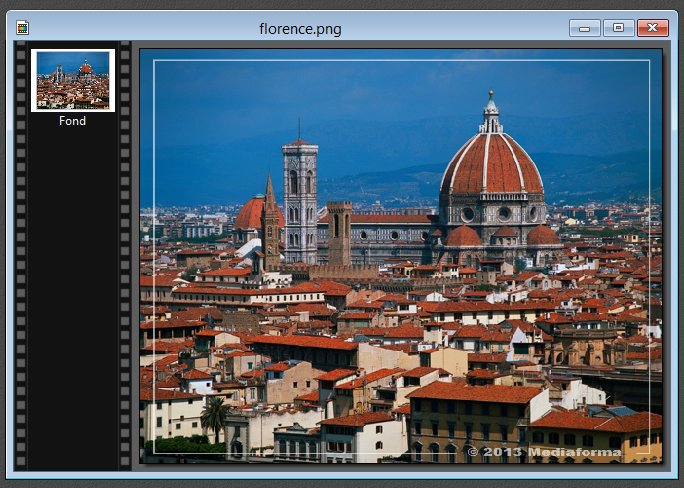Click the lantern atop the cathedral dome
This screenshot has height=488, width=684.
click(x=491, y=112)
